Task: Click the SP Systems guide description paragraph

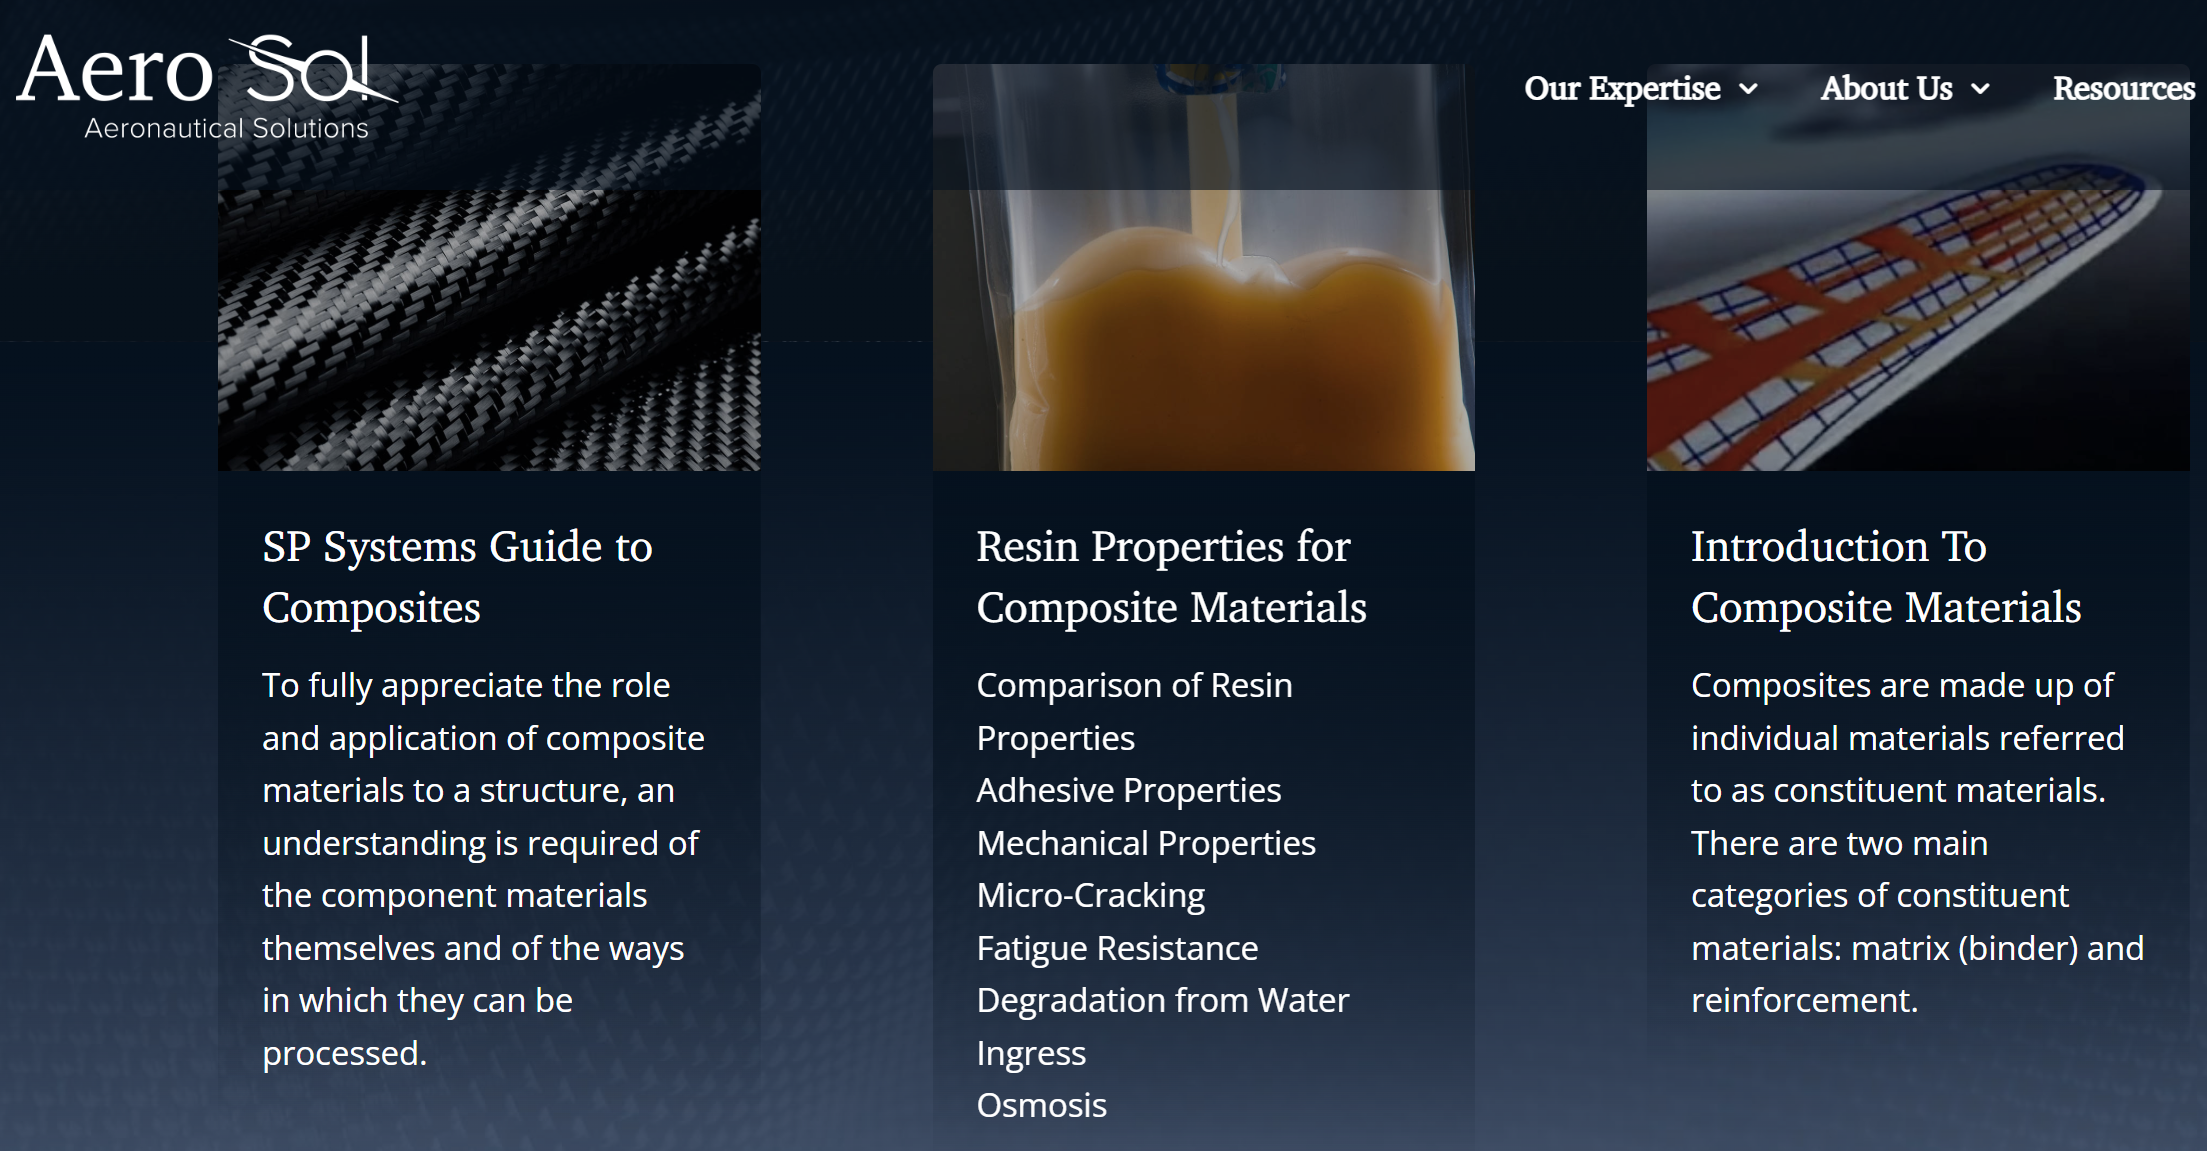Action: click(x=482, y=869)
